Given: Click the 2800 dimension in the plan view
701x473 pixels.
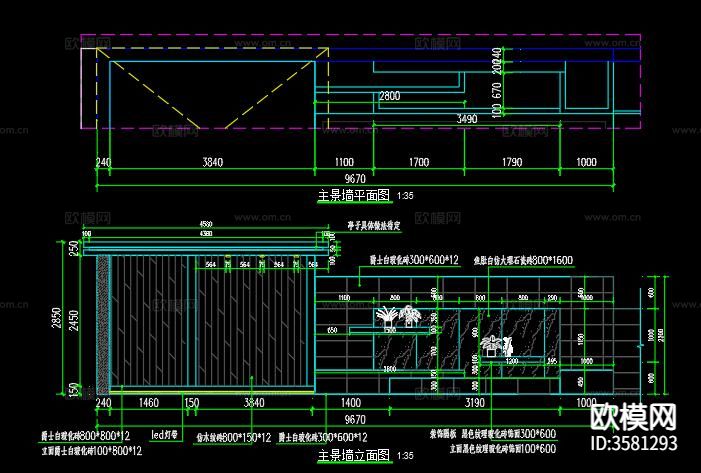Looking at the screenshot, I should pos(390,96).
